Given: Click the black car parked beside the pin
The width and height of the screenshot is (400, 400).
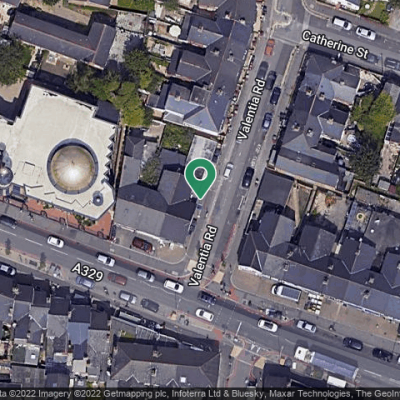Looking at the screenshot, I should tap(248, 177).
